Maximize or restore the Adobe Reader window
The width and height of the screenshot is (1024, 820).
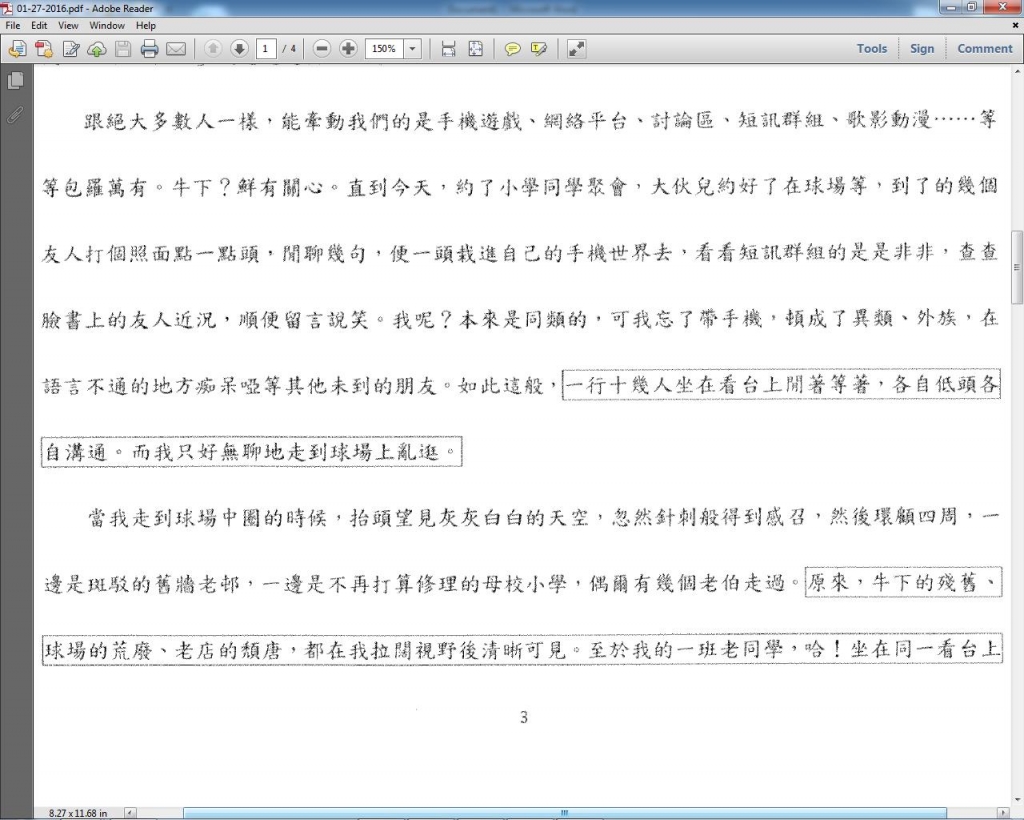[x=972, y=7]
